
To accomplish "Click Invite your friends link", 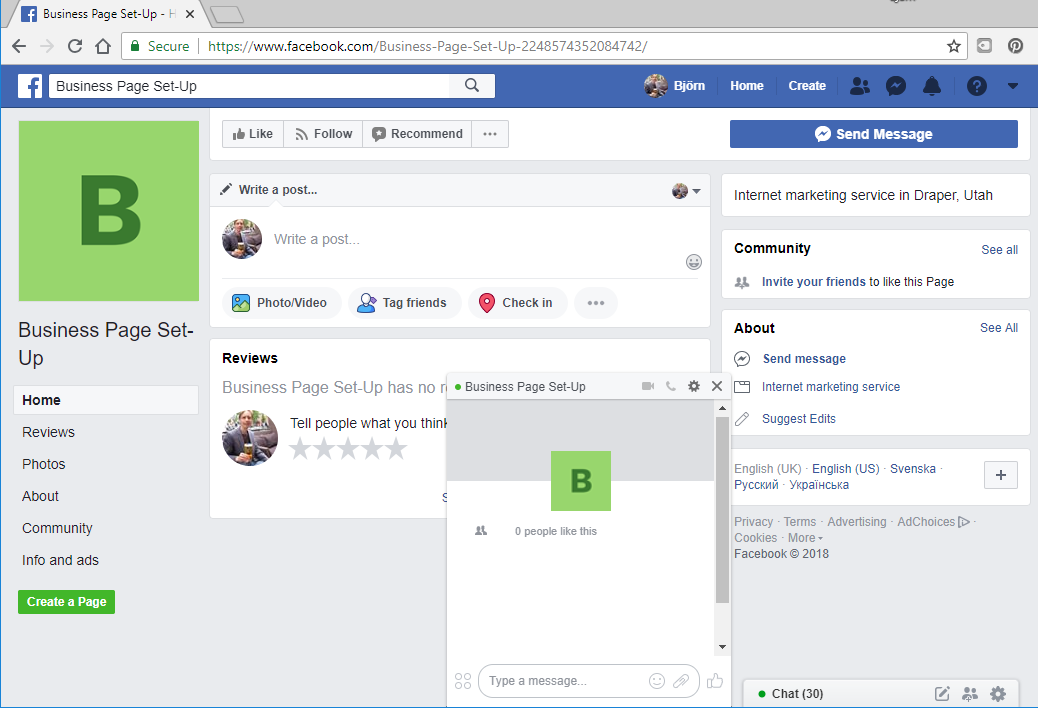I will (814, 281).
